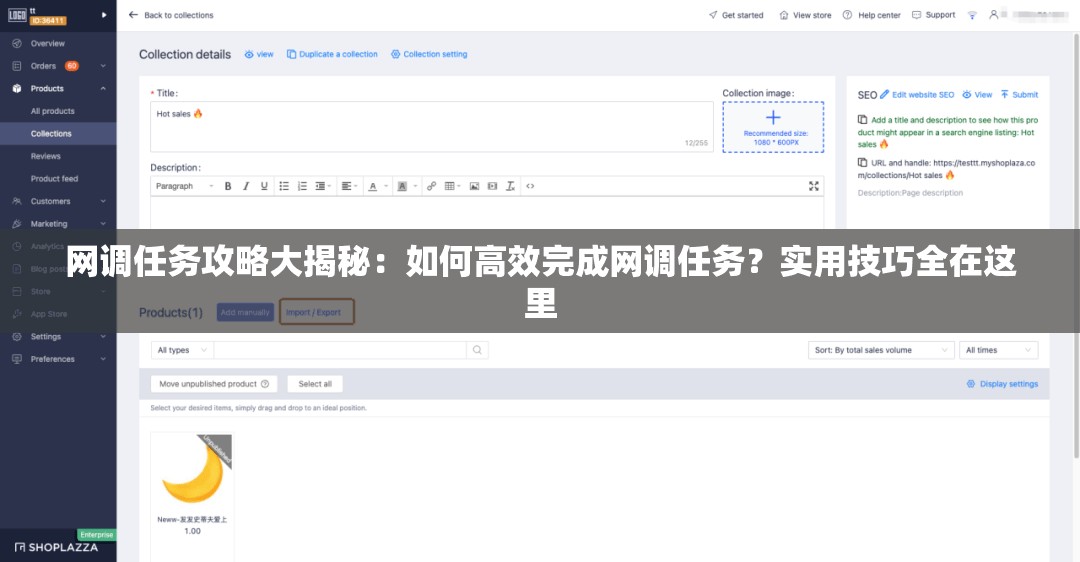Insert a numbered list in description
Screen dimensions: 1080x562
coord(302,186)
